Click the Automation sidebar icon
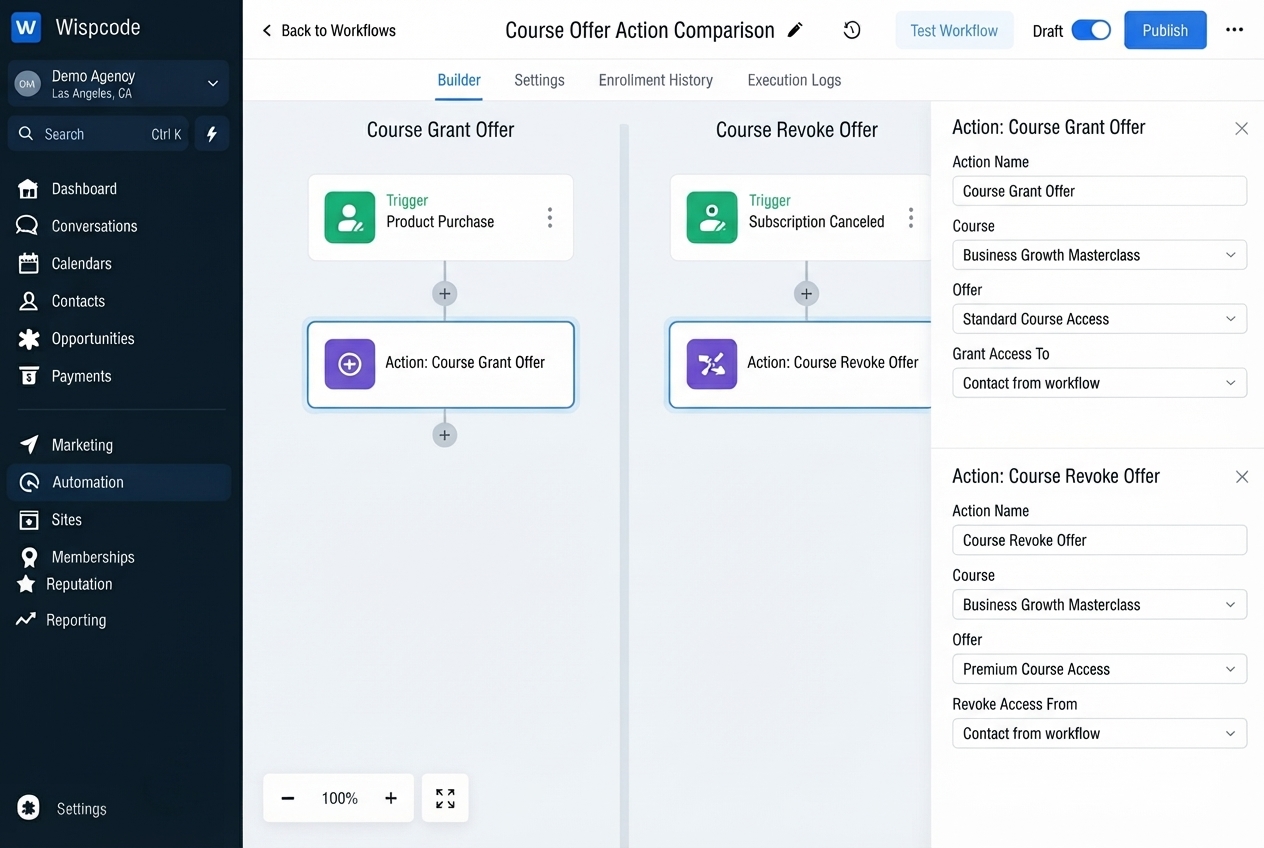The image size is (1264, 848). pyautogui.click(x=29, y=482)
